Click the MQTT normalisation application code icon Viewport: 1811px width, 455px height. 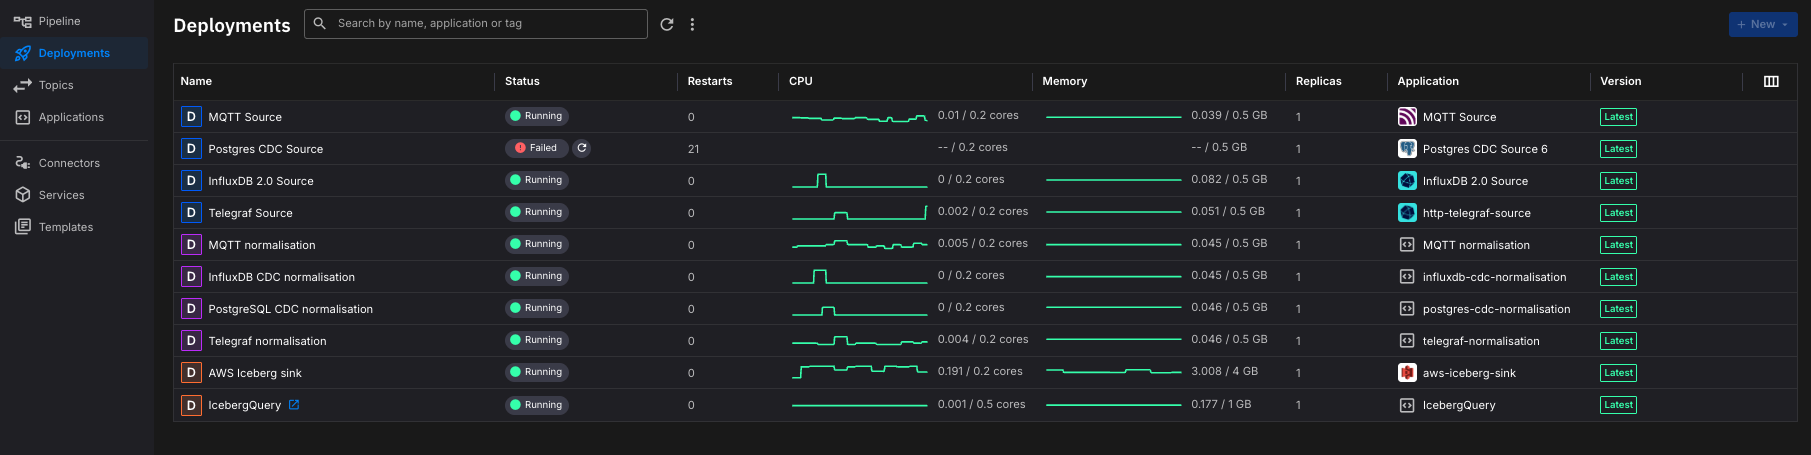click(x=1407, y=245)
